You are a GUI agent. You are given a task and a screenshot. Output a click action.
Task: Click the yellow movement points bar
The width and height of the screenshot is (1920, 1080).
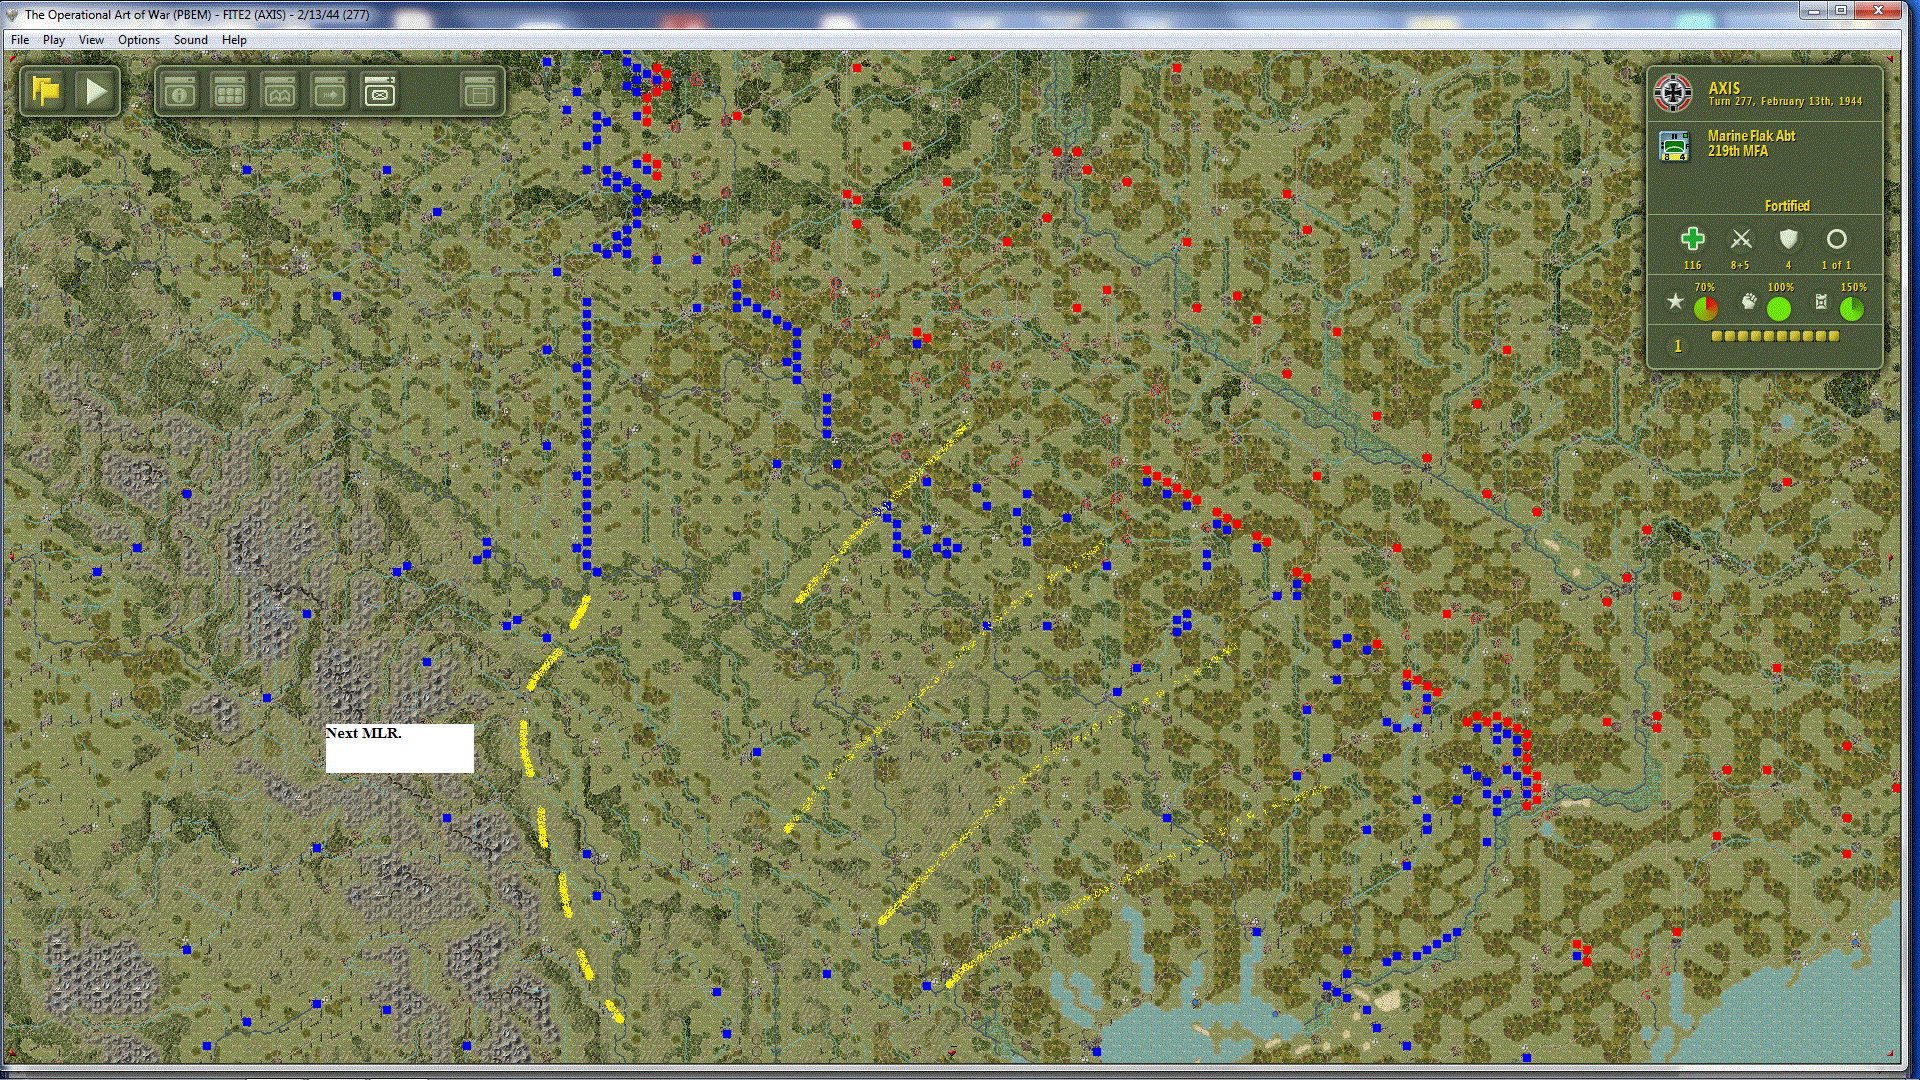pos(1775,337)
